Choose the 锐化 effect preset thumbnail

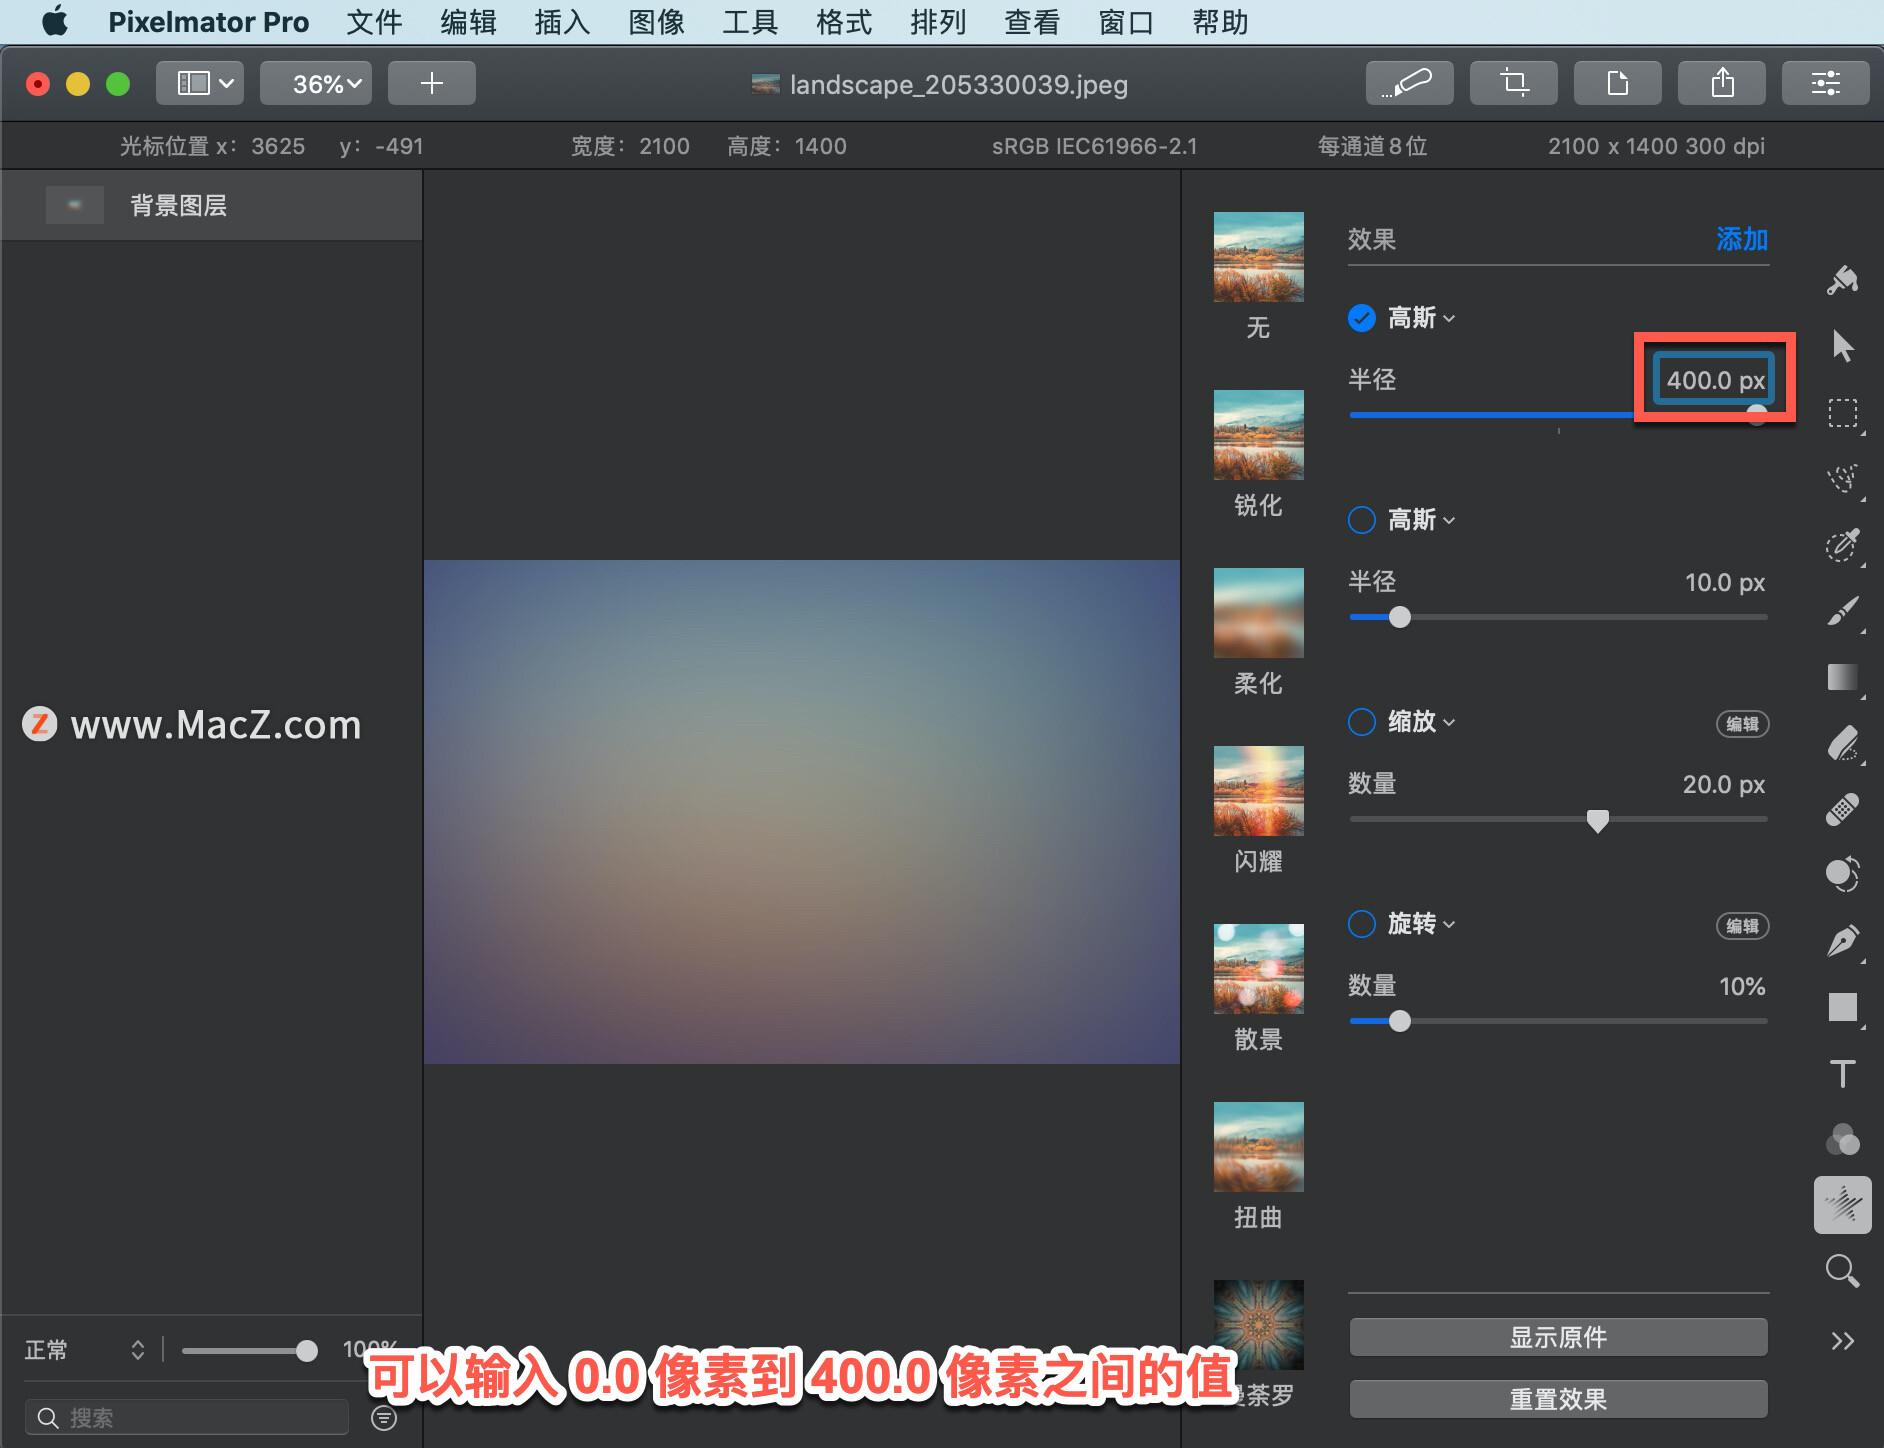[x=1258, y=435]
